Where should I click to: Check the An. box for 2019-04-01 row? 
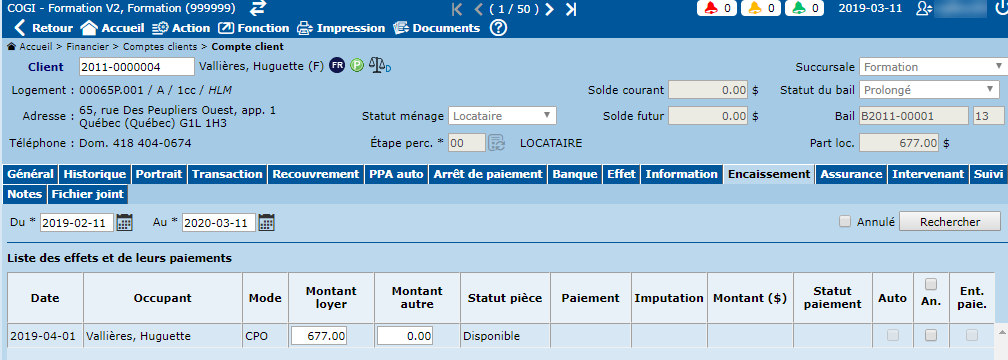tap(931, 335)
